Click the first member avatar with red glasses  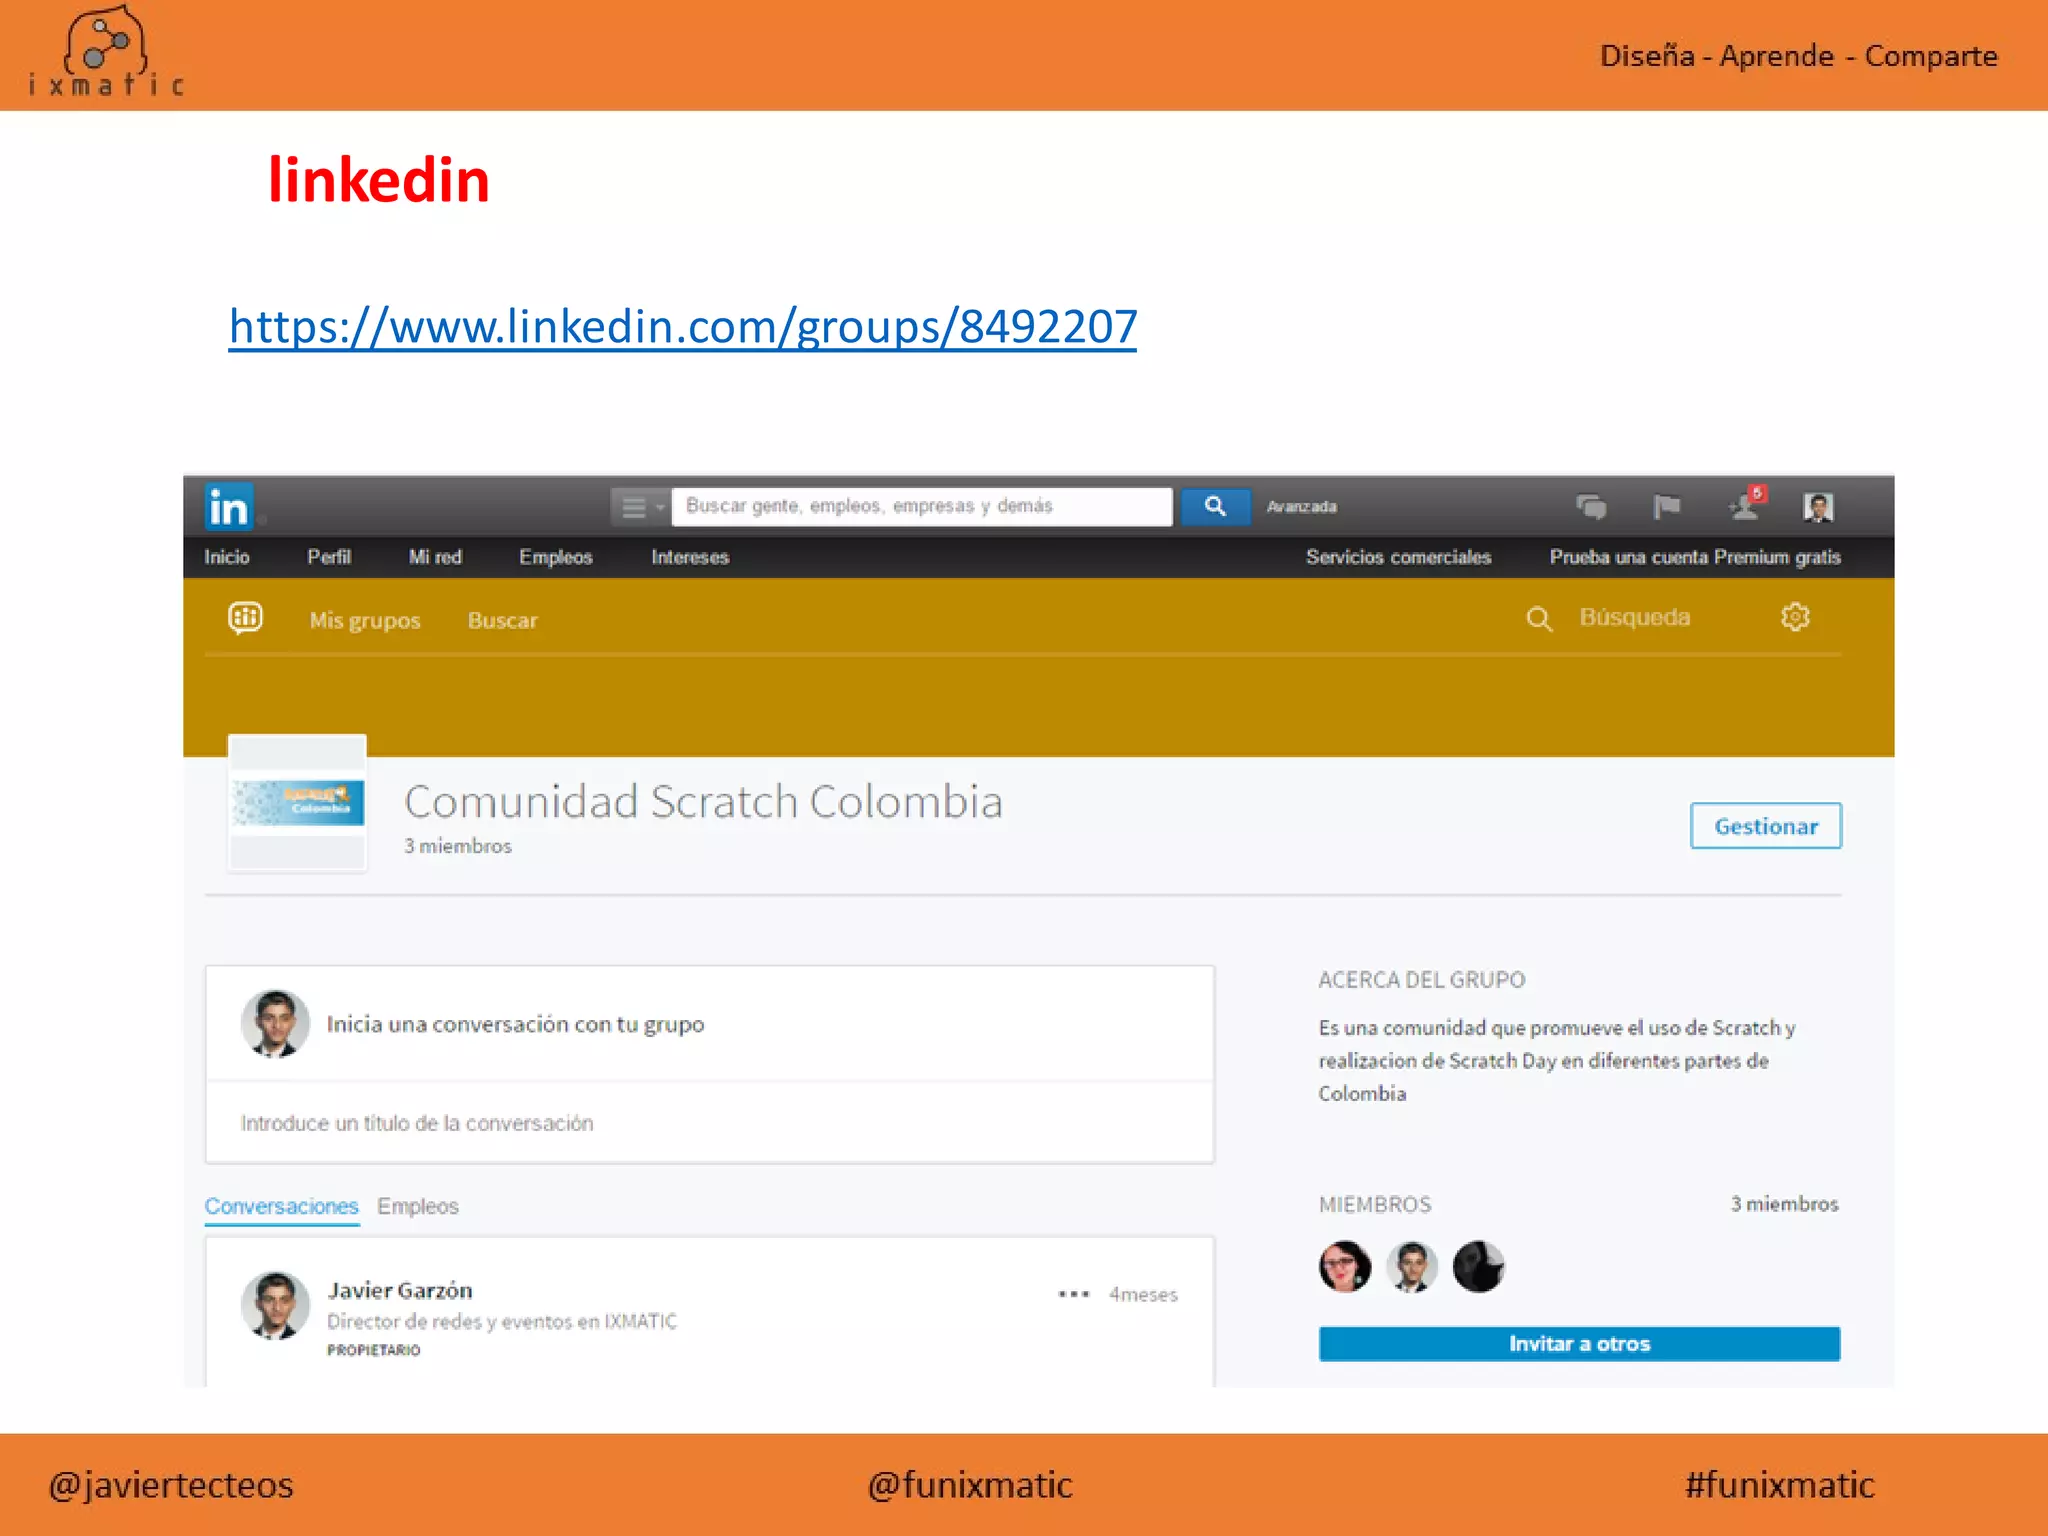coord(1345,1267)
